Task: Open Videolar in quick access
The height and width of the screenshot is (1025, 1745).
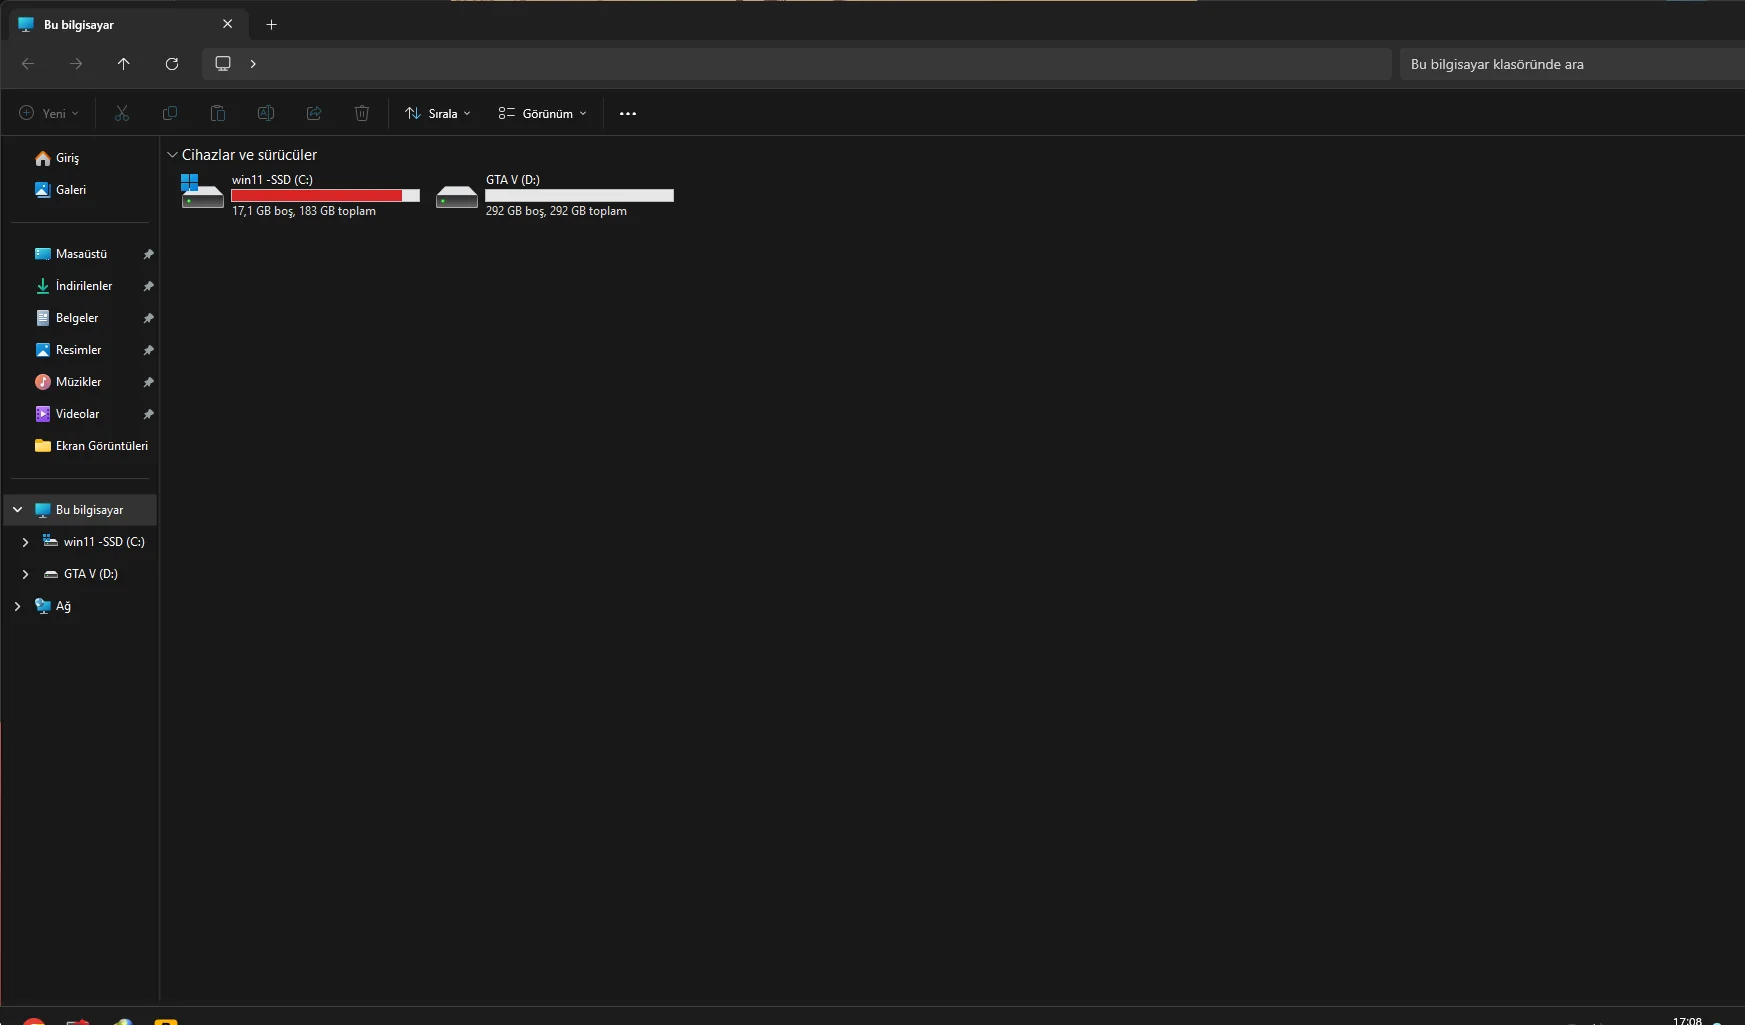Action: click(x=77, y=414)
